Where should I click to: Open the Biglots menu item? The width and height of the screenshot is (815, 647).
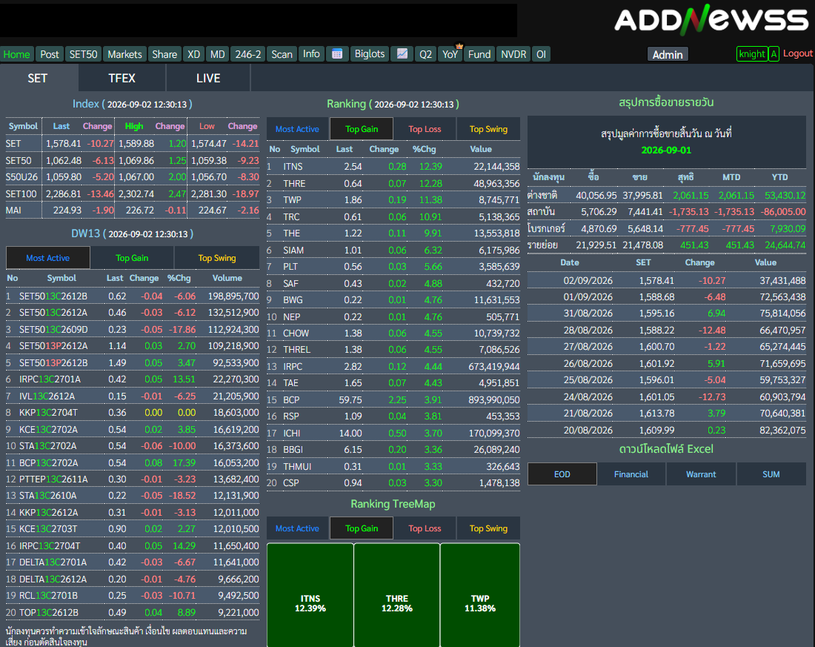tap(370, 54)
